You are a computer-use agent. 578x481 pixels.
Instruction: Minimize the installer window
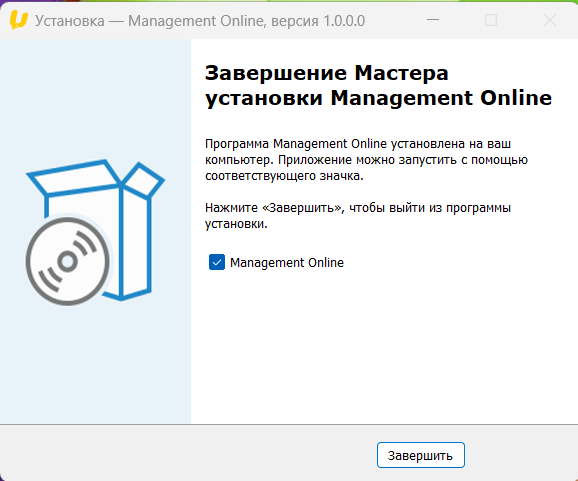click(433, 20)
